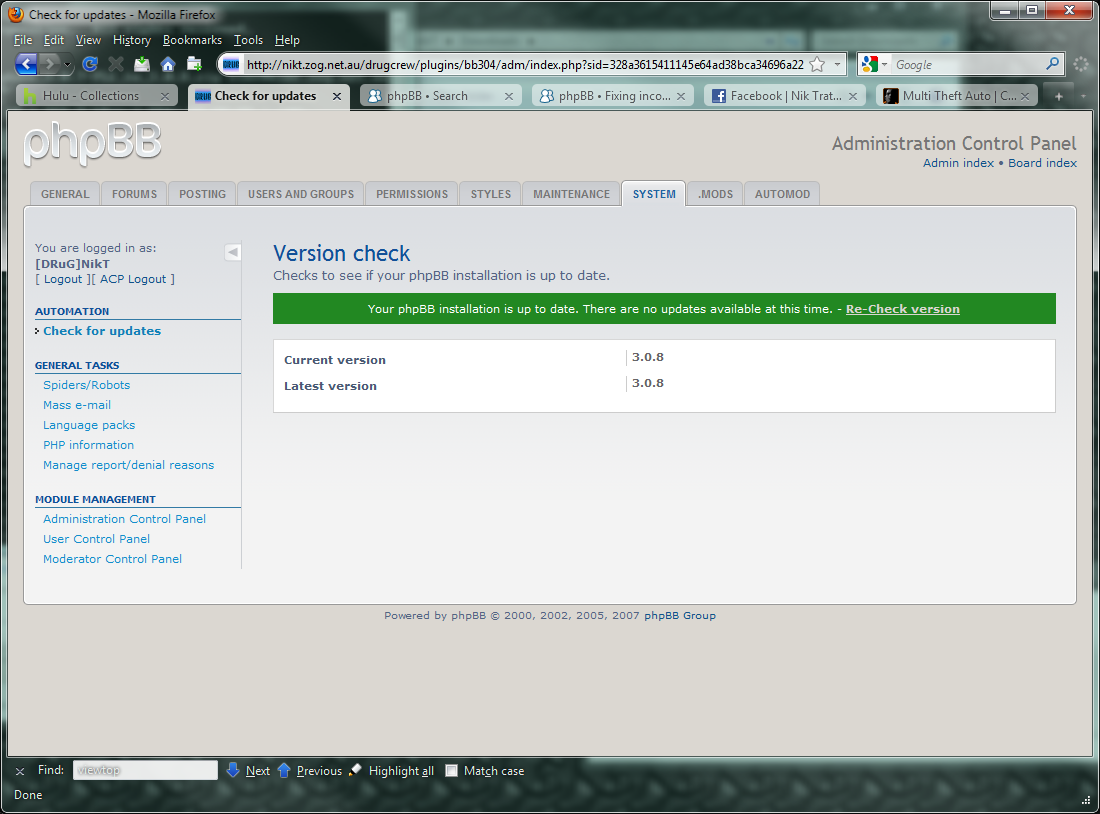Click the Home icon in the toolbar

[x=168, y=64]
